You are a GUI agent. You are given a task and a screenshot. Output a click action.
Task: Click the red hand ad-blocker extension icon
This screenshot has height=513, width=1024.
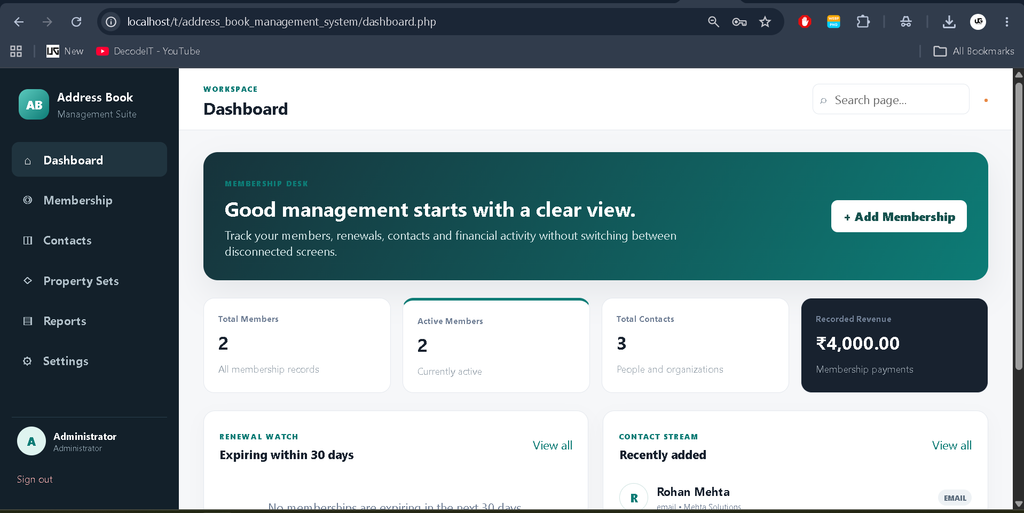point(805,22)
